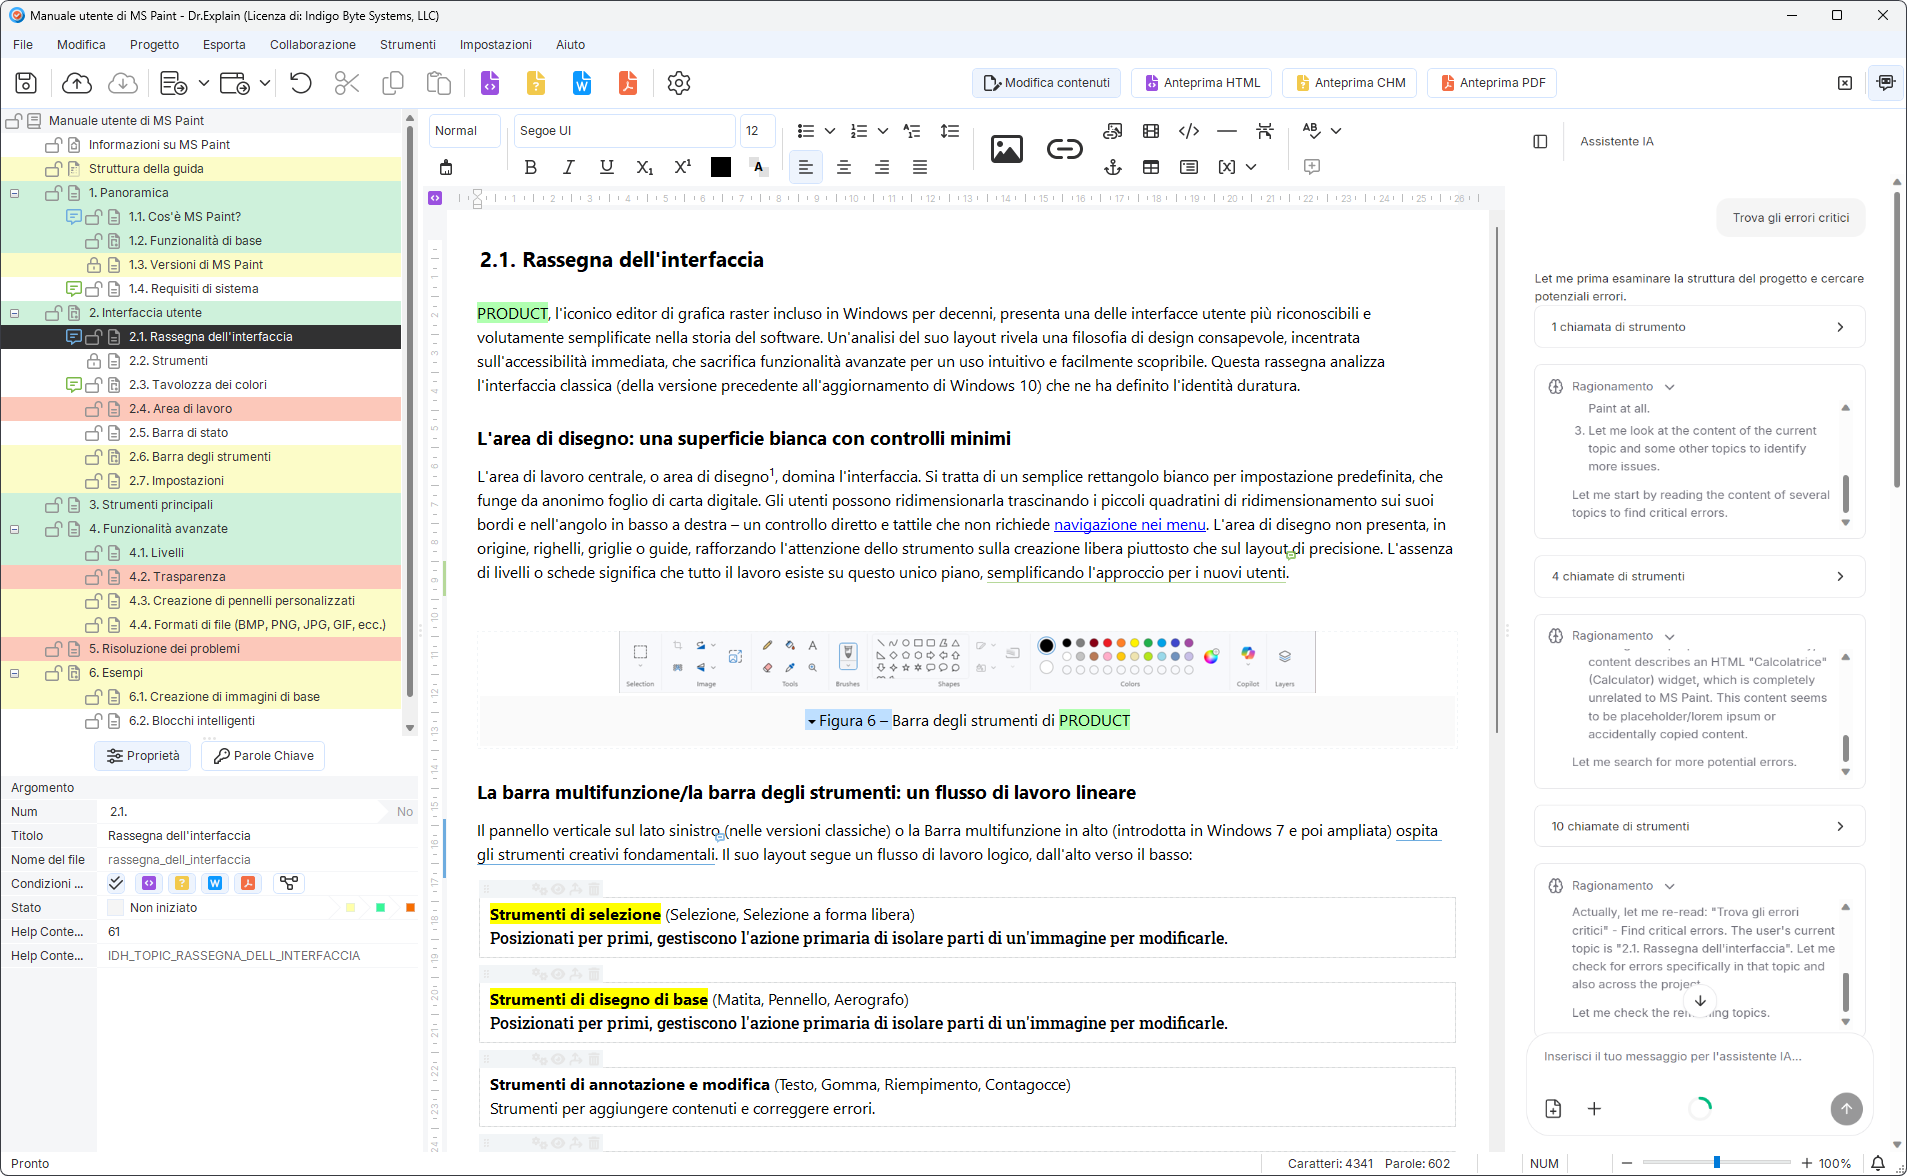Open the numbered list style dropdown arrow

[883, 131]
